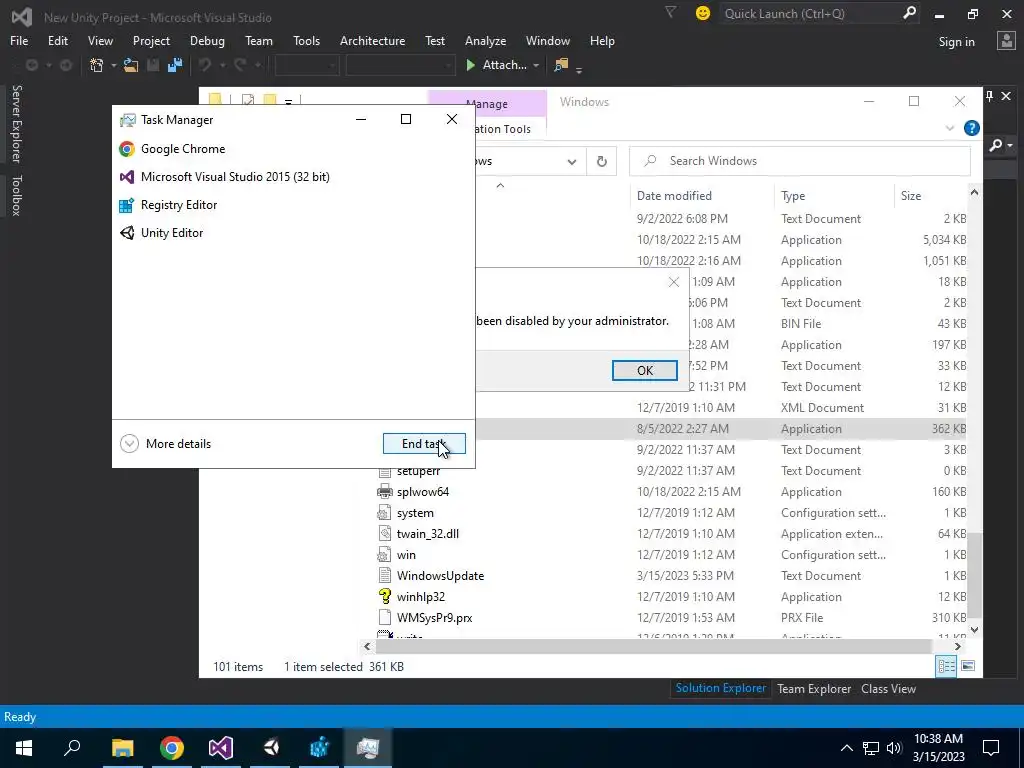The image size is (1024, 768).
Task: Click the blue Help question mark in File Explorer
Action: (x=972, y=128)
